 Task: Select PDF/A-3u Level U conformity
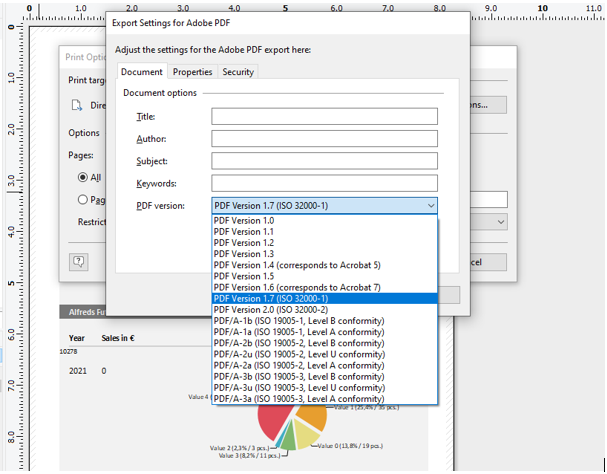324,388
